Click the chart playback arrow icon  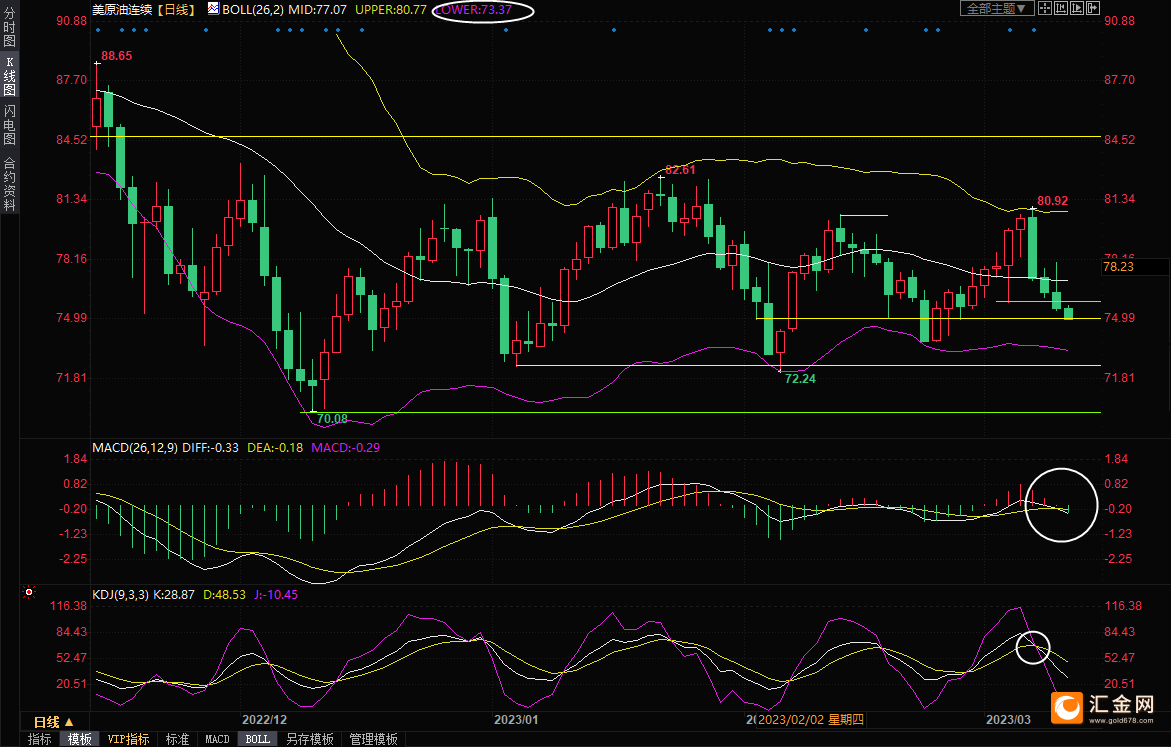(x=1077, y=8)
